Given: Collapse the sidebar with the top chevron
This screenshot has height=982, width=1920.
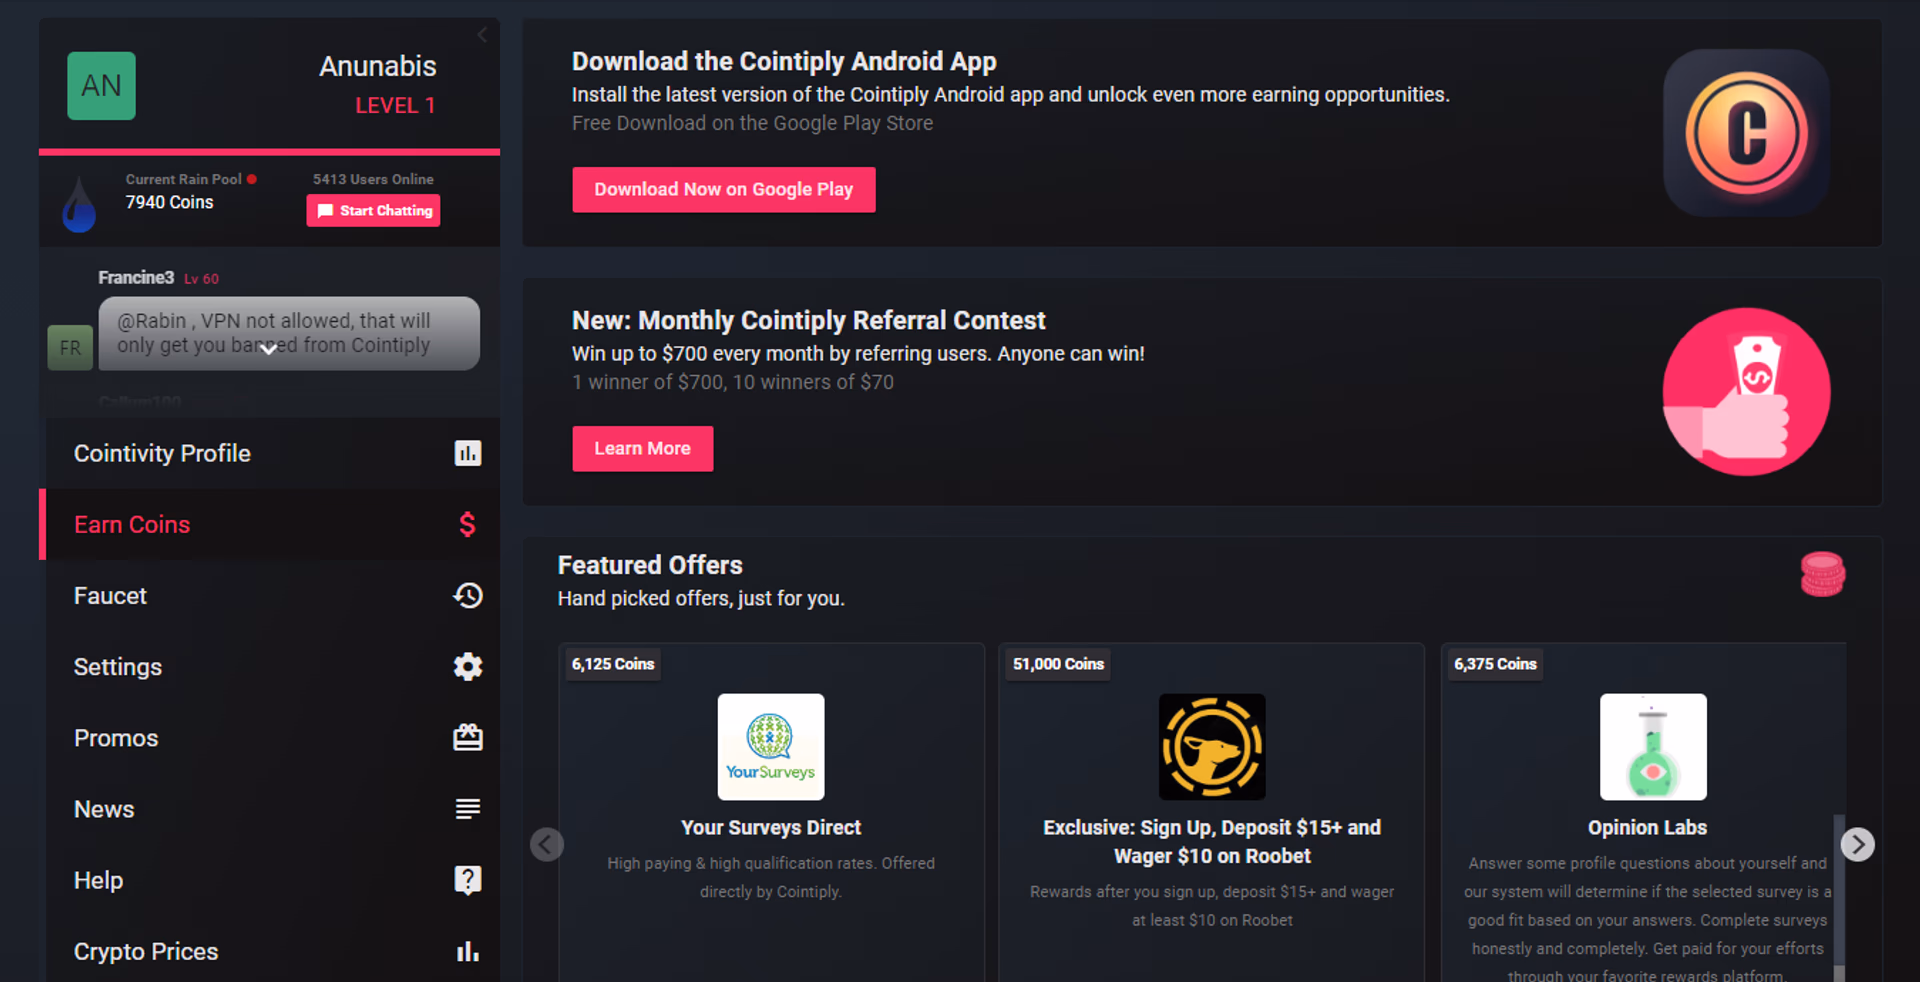Looking at the screenshot, I should click(x=482, y=35).
